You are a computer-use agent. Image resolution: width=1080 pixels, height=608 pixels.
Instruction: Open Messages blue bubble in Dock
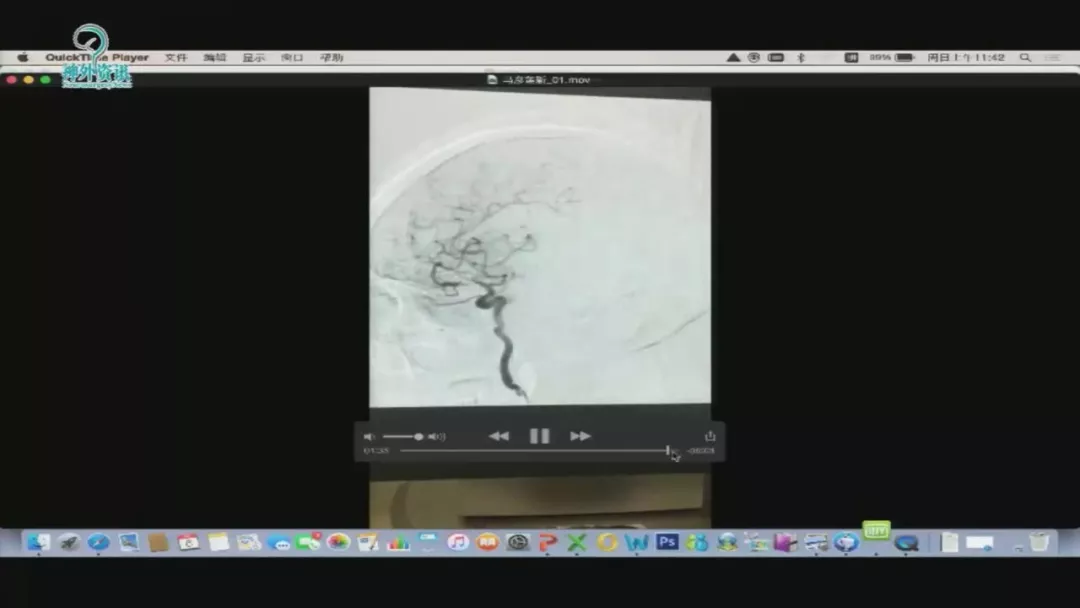[x=278, y=543]
